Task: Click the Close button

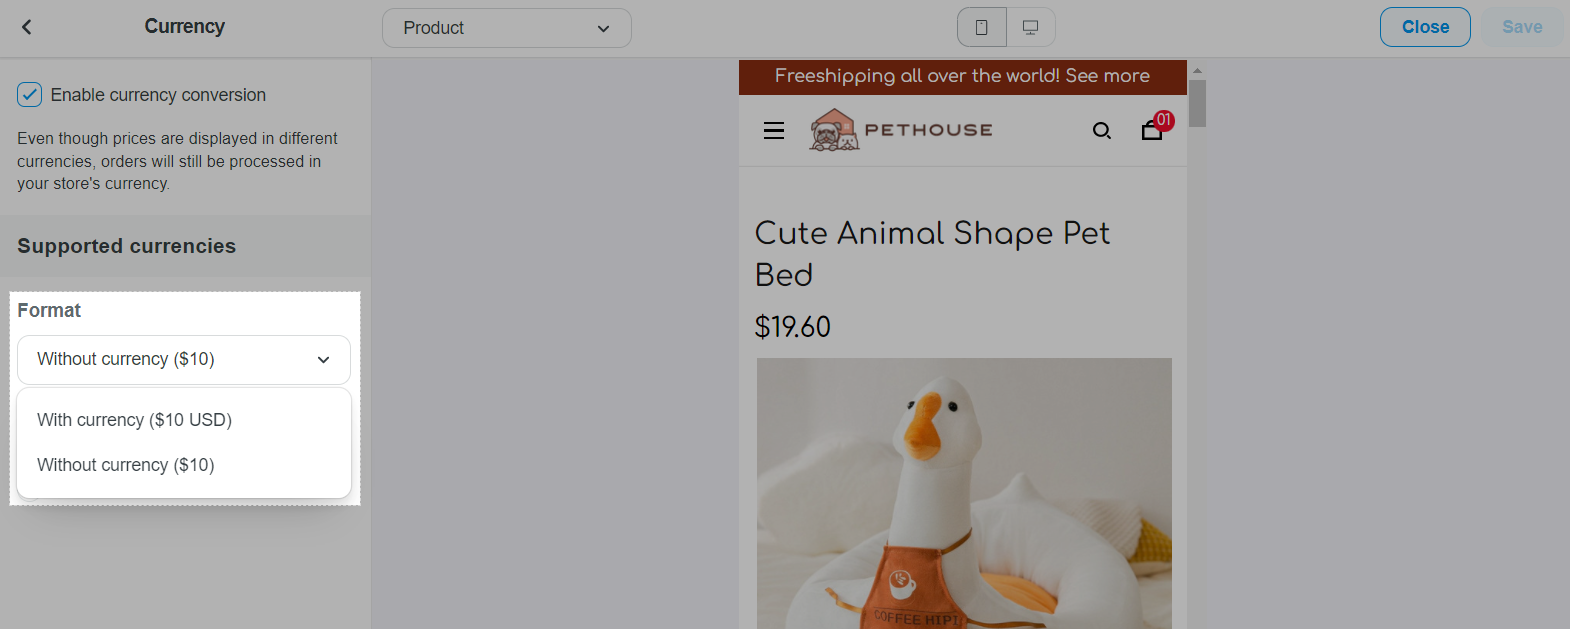Action: click(1425, 27)
